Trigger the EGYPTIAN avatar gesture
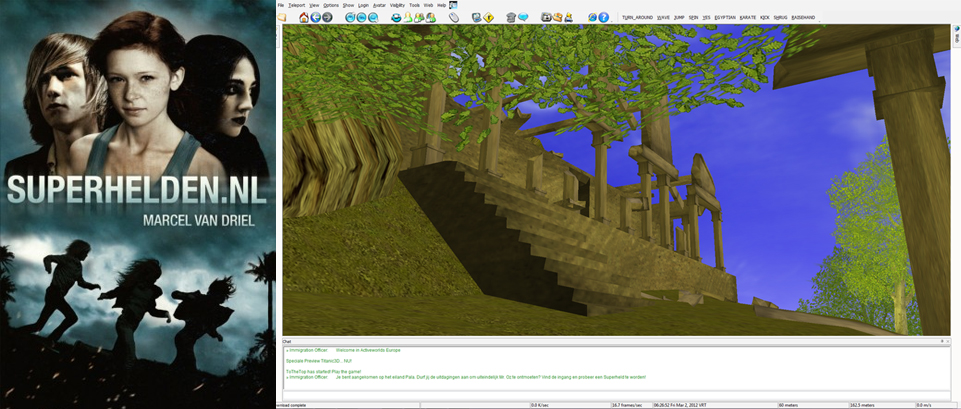The image size is (961, 409). pyautogui.click(x=725, y=18)
